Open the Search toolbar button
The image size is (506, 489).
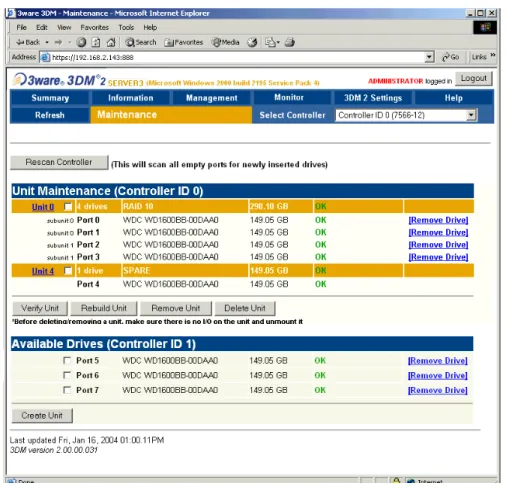click(x=141, y=42)
